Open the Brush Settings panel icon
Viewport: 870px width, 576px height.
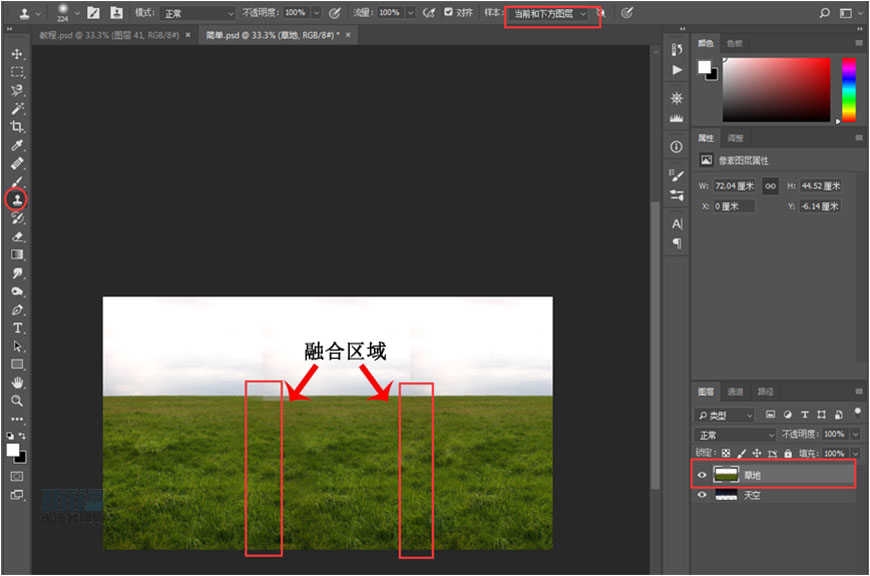point(677,175)
